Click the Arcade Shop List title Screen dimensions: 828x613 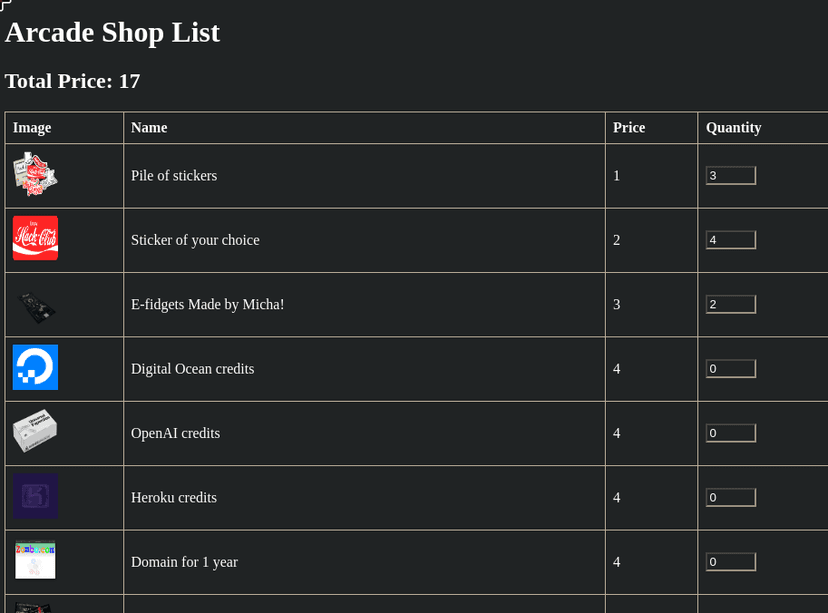pos(112,32)
